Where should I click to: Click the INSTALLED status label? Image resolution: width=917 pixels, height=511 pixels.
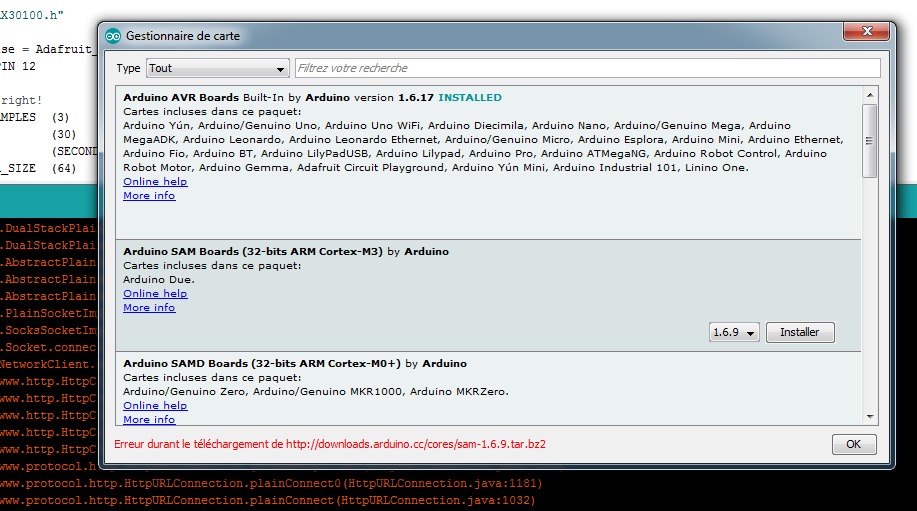pos(470,98)
